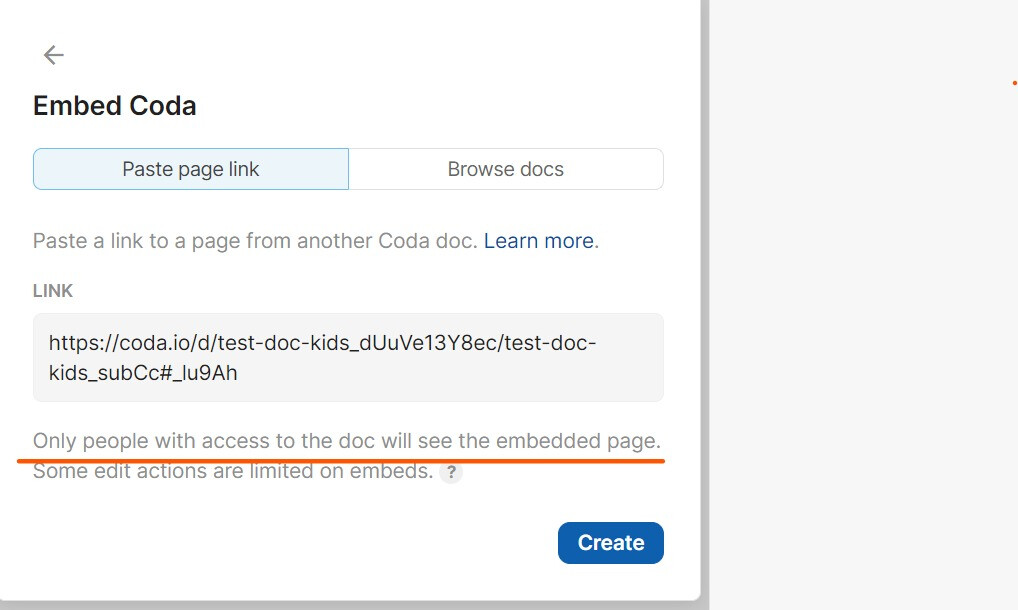1018x610 pixels.
Task: Place cursor after '_lu9Ah' in the link field
Action: point(238,373)
